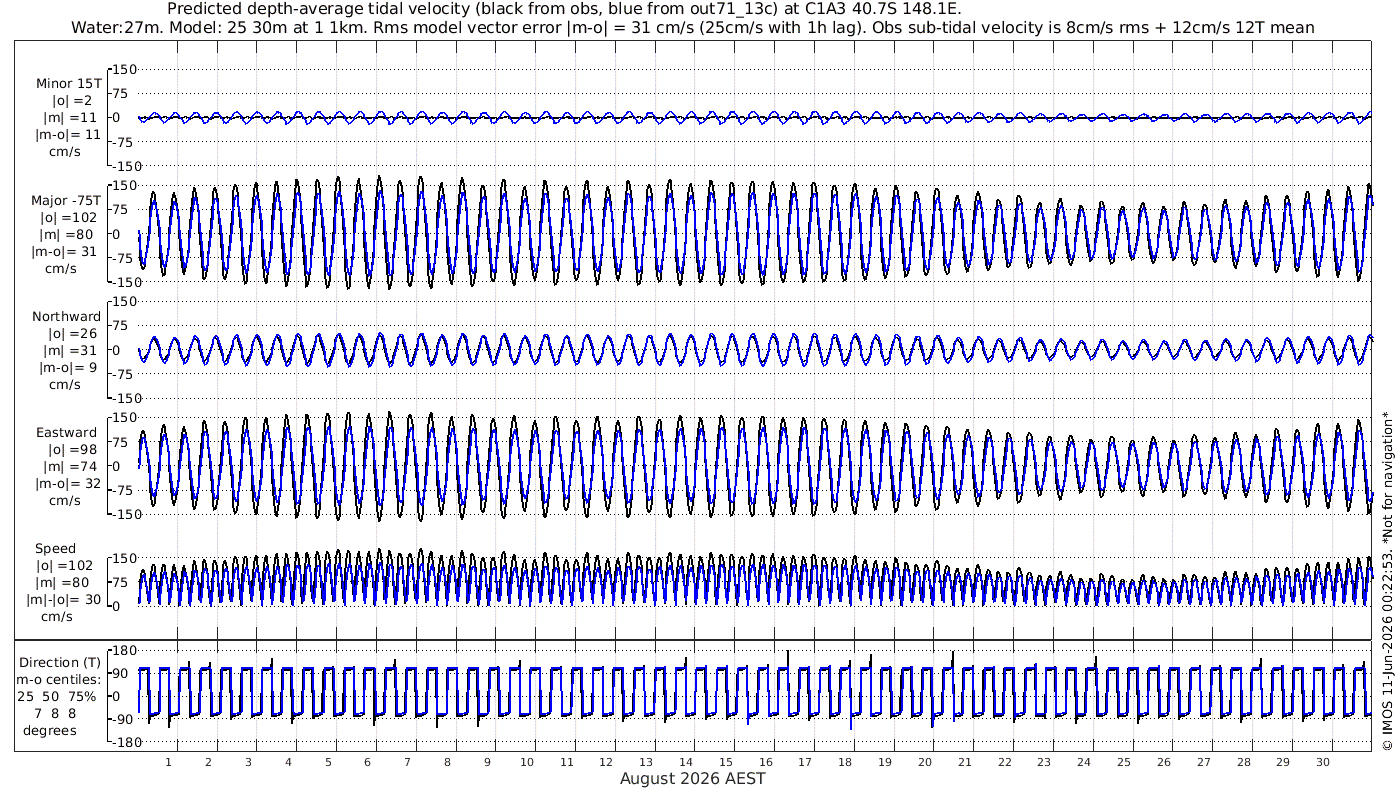Click '|o| =102' under Major -75T
Viewport: 1400px width, 800px height.
69,217
